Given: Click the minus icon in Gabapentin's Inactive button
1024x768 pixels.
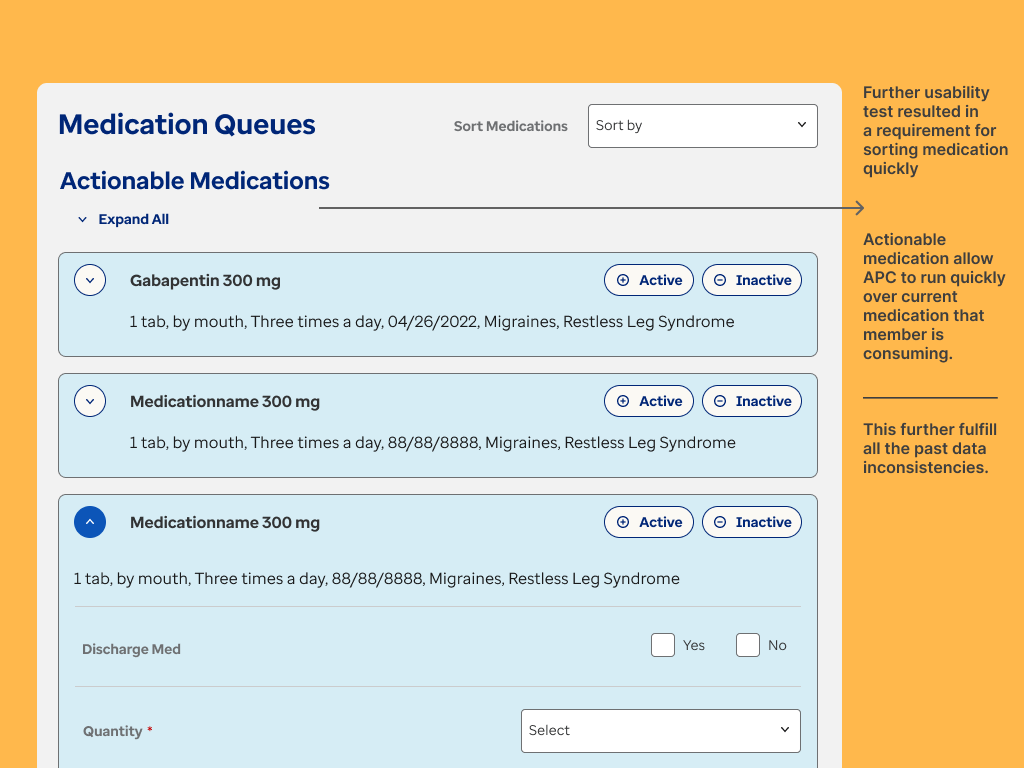Looking at the screenshot, I should coord(720,280).
